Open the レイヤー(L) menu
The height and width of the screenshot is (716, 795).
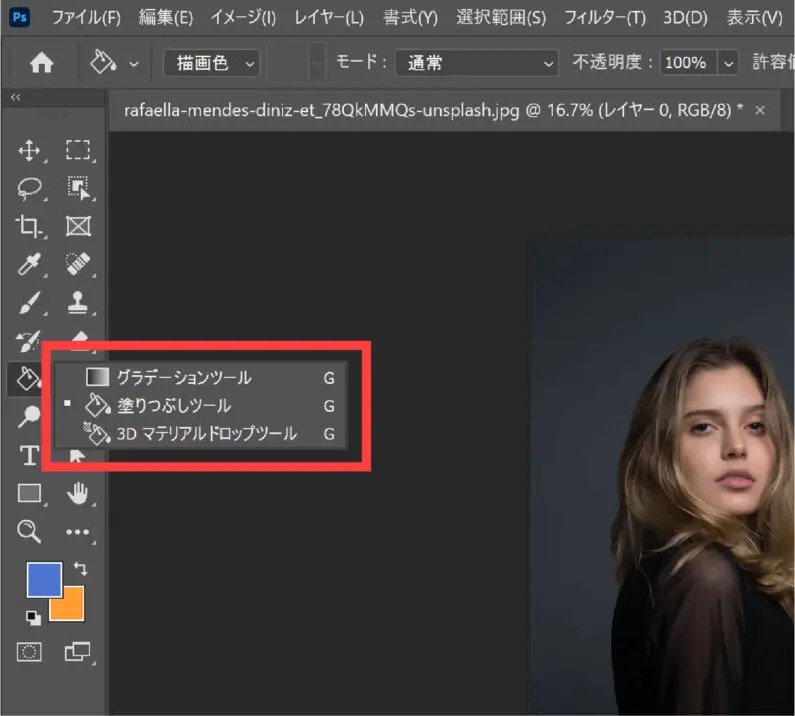329,18
